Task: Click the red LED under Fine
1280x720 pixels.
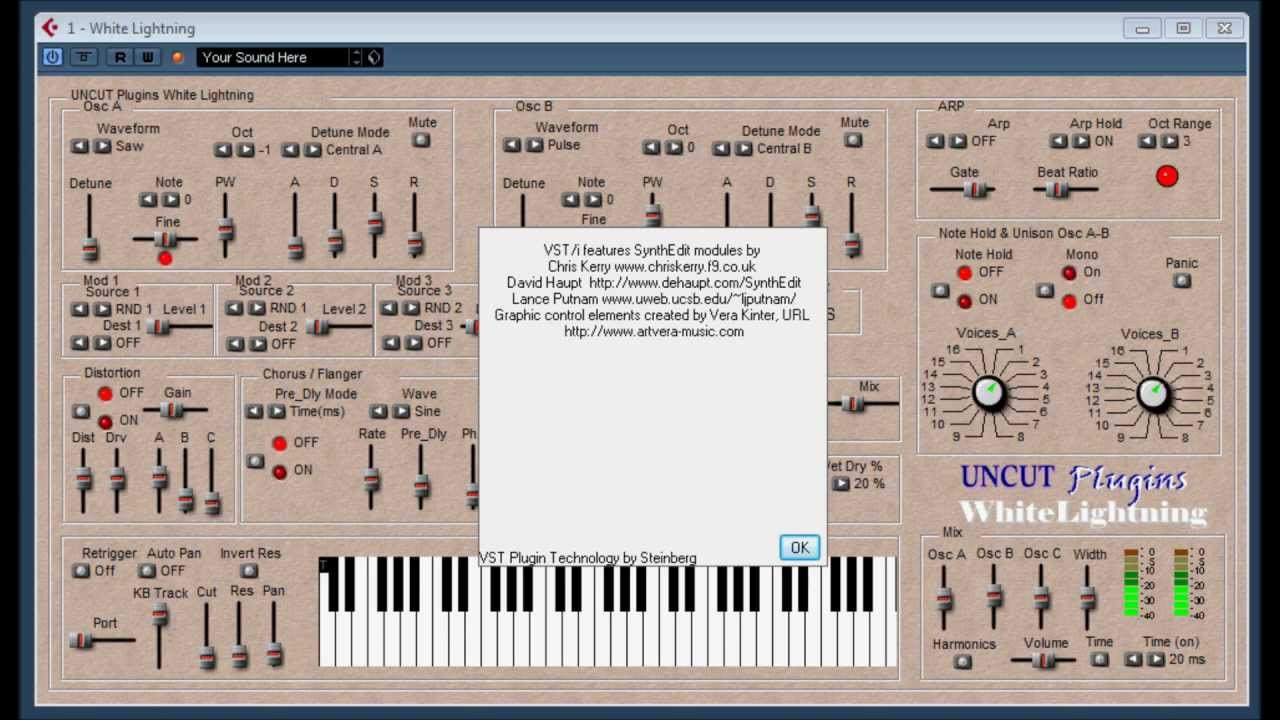Action: [x=165, y=258]
